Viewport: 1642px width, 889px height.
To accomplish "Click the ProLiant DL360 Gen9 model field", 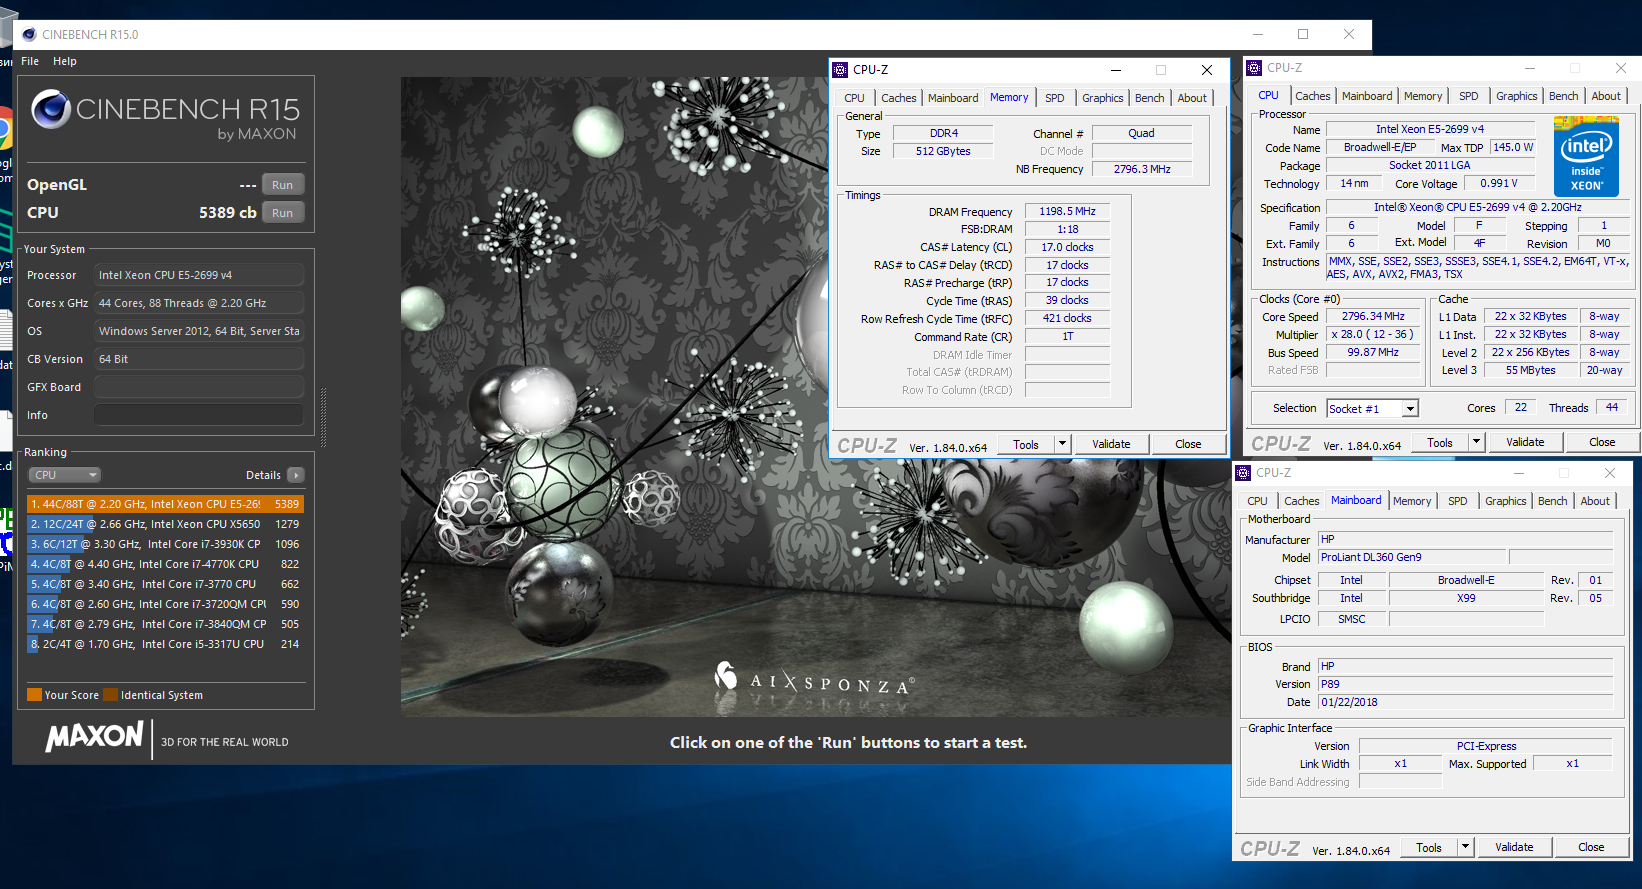I will 1411,558.
